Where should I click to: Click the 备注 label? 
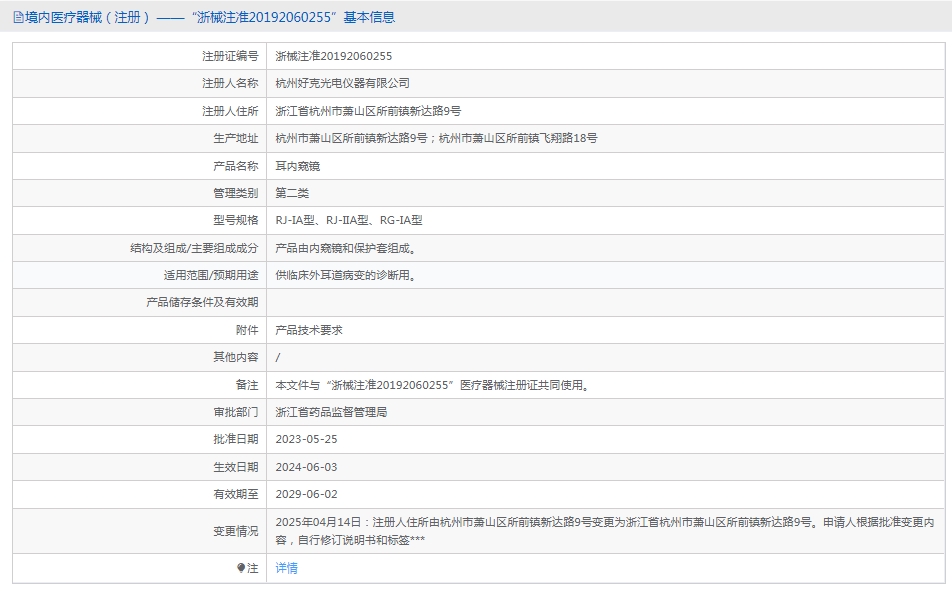[247, 384]
